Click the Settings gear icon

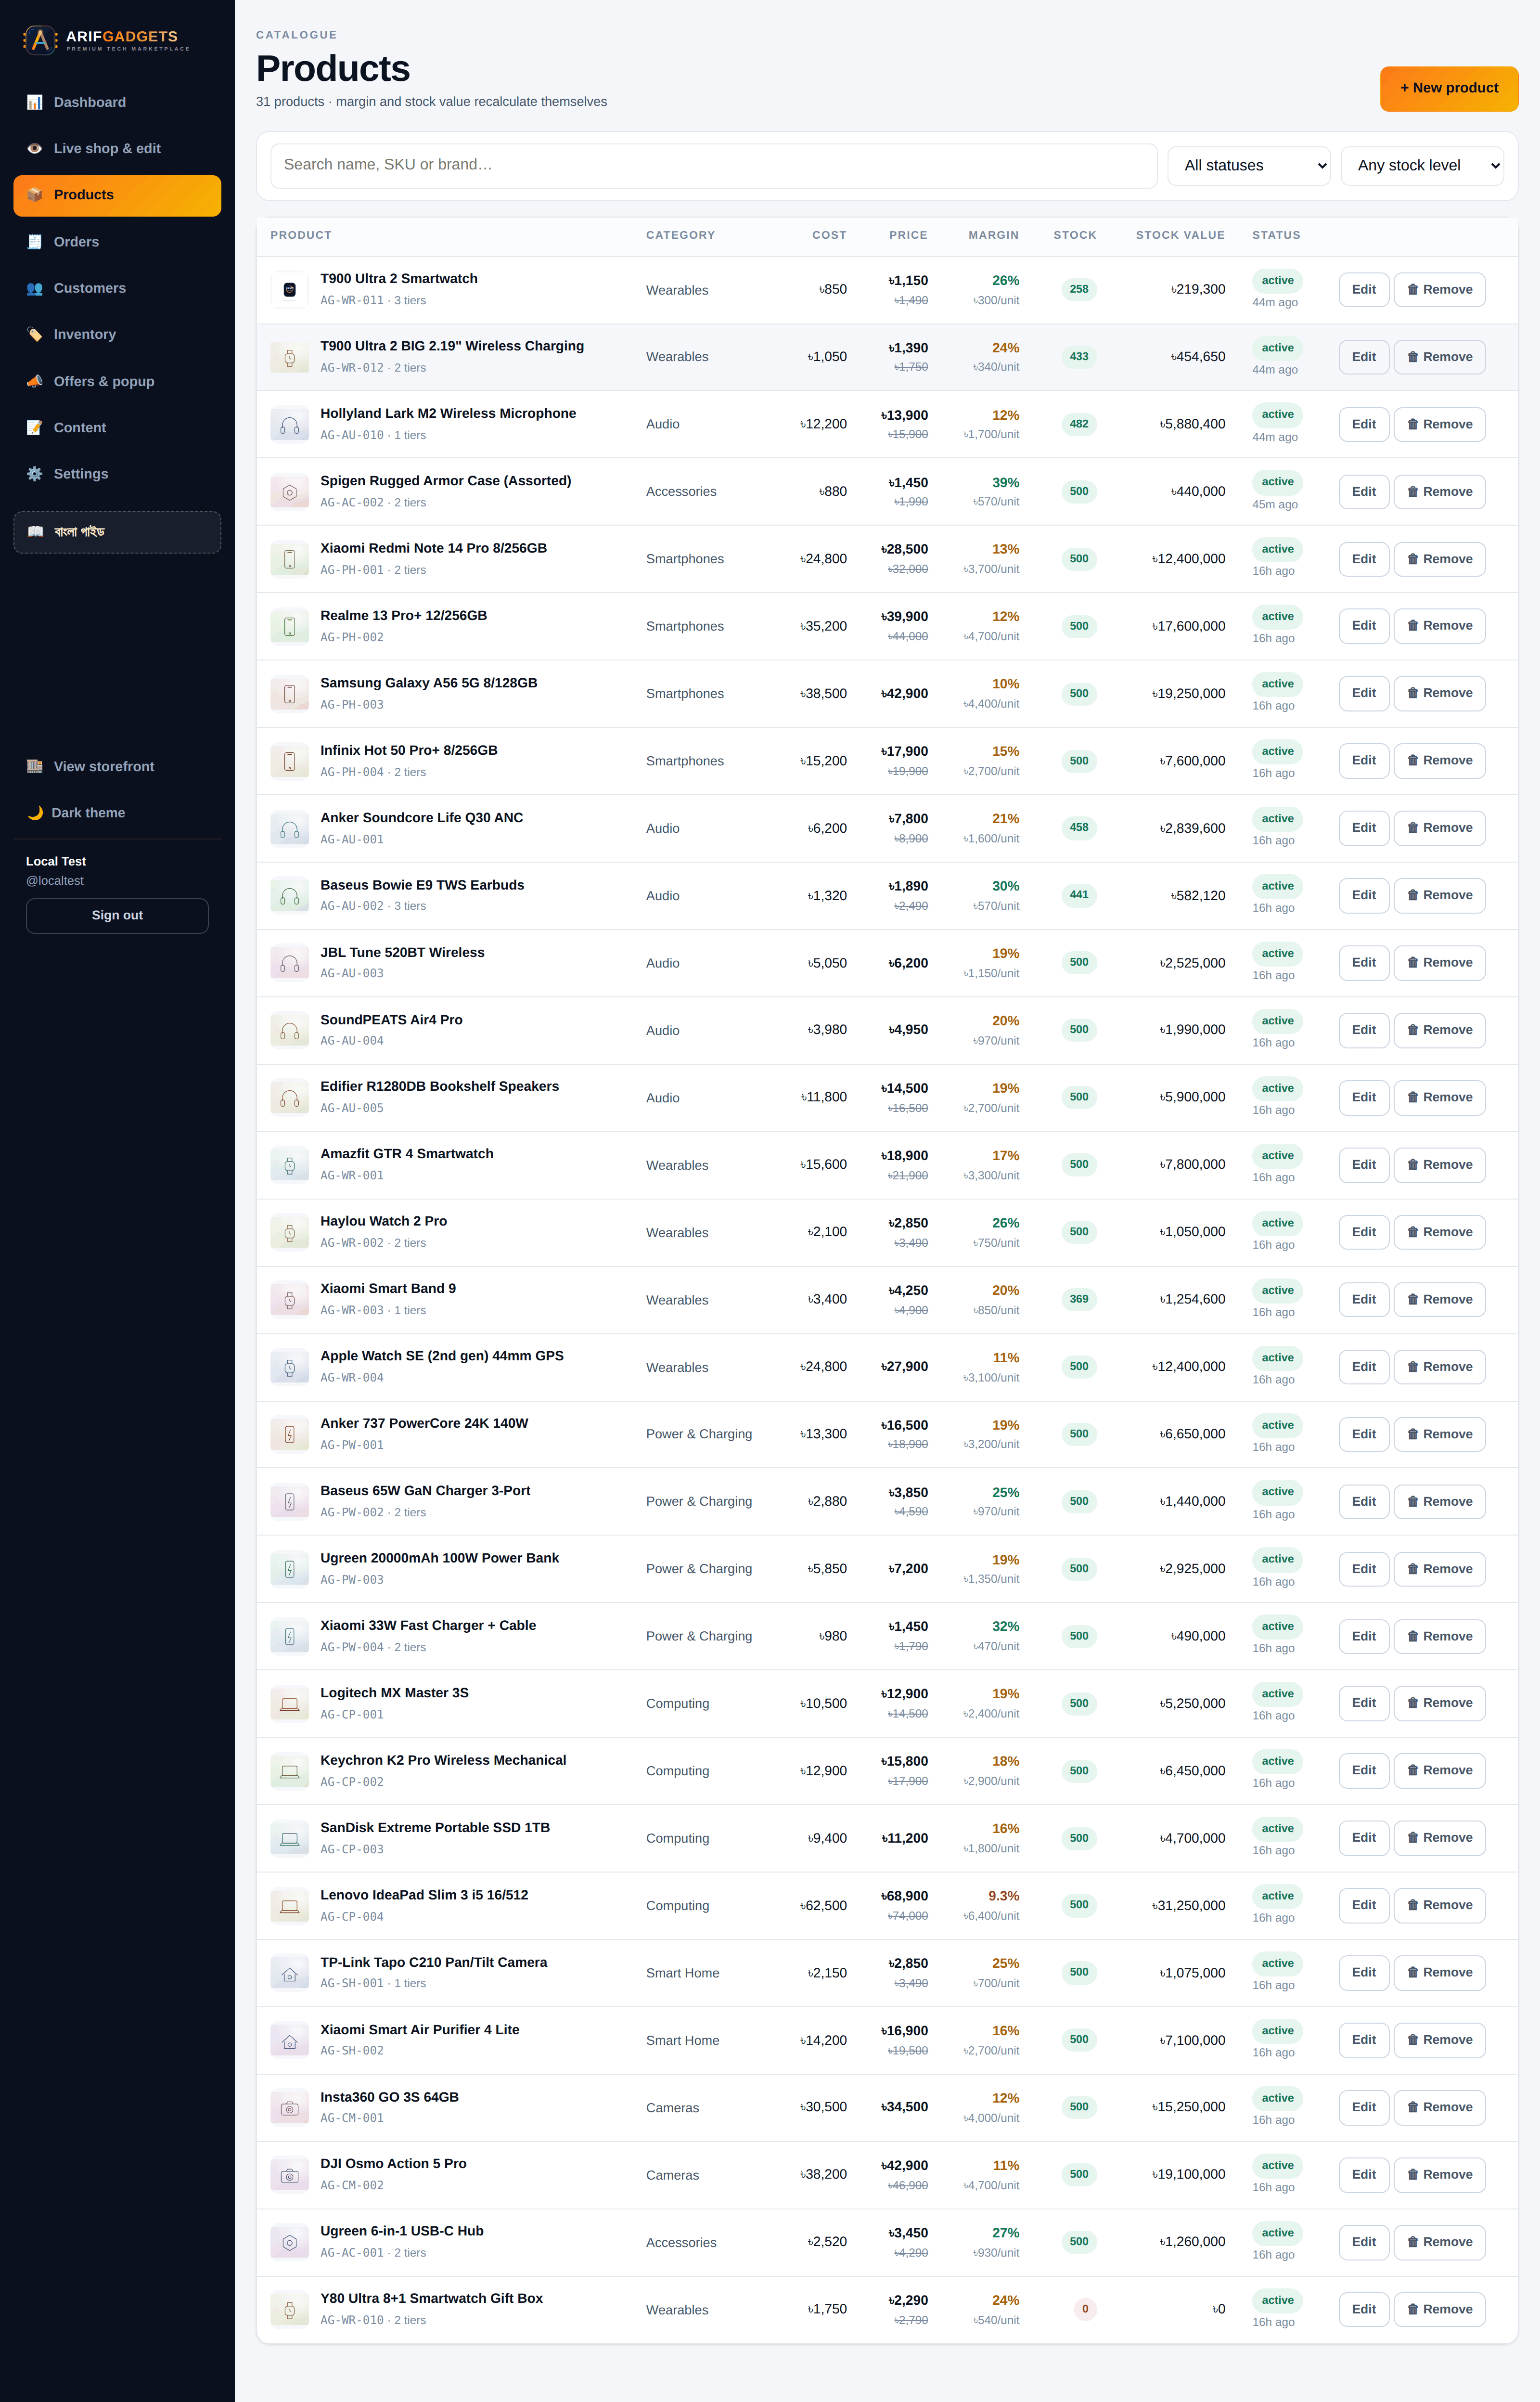tap(35, 474)
